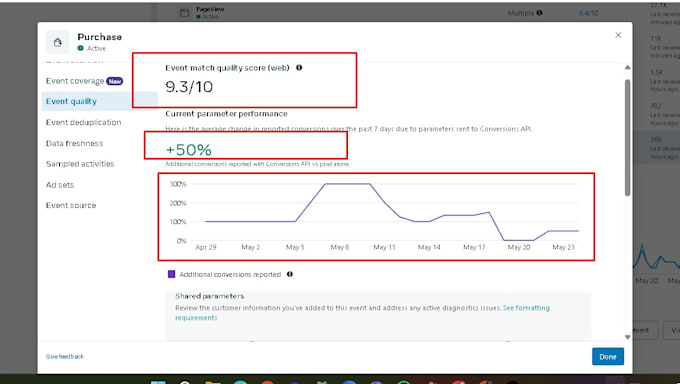Click scrollbar down arrow in dialog
The height and width of the screenshot is (384, 680).
628,337
